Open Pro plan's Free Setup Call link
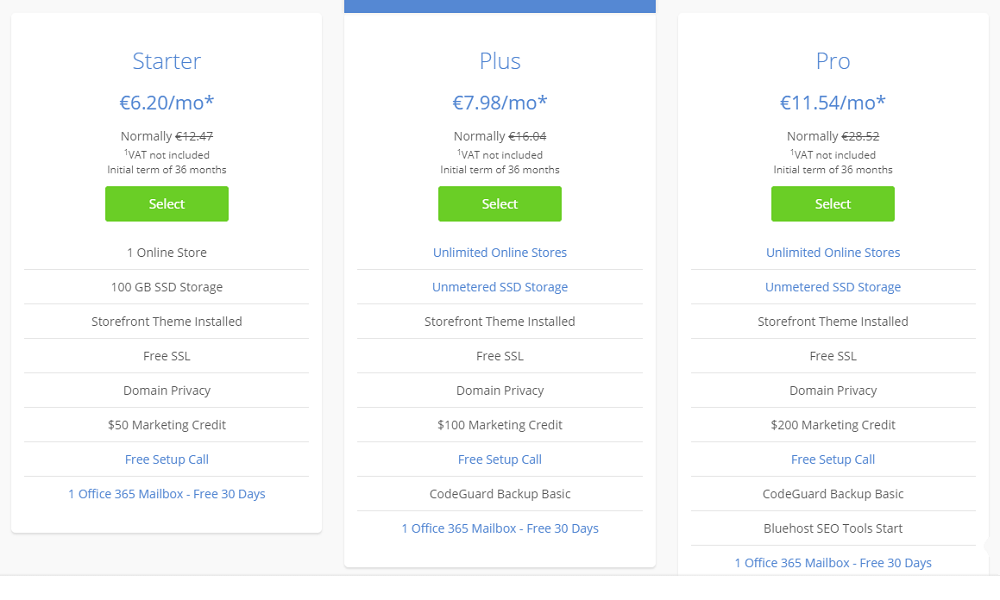The height and width of the screenshot is (600, 1000). pyautogui.click(x=833, y=460)
